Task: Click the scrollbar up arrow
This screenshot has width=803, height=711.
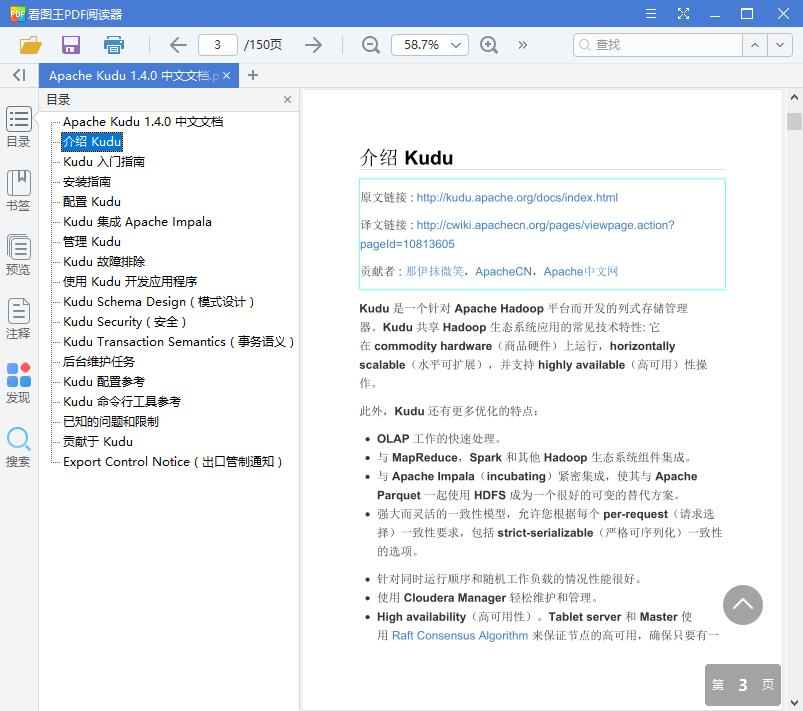Action: 794,97
